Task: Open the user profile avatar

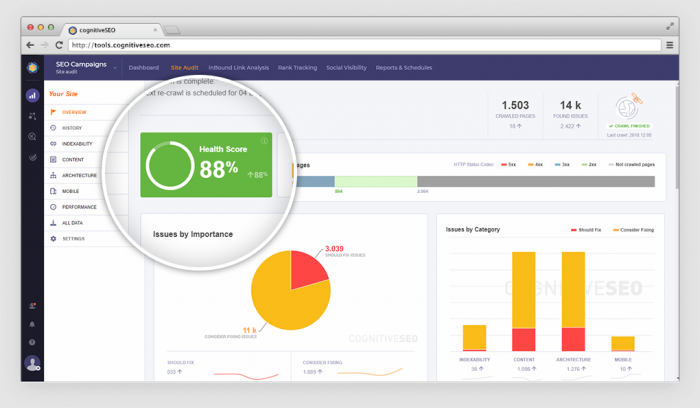Action: [x=32, y=363]
